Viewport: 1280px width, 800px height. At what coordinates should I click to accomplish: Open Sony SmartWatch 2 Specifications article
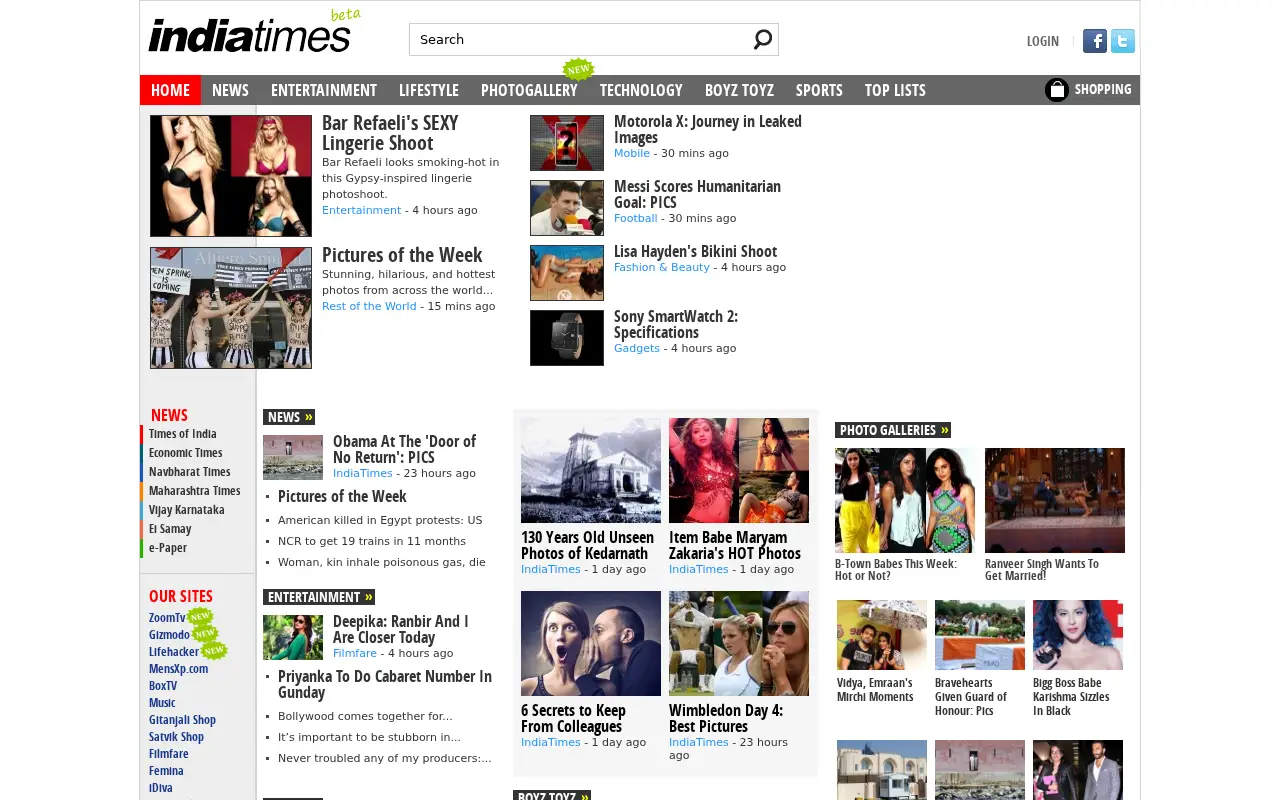(676, 324)
